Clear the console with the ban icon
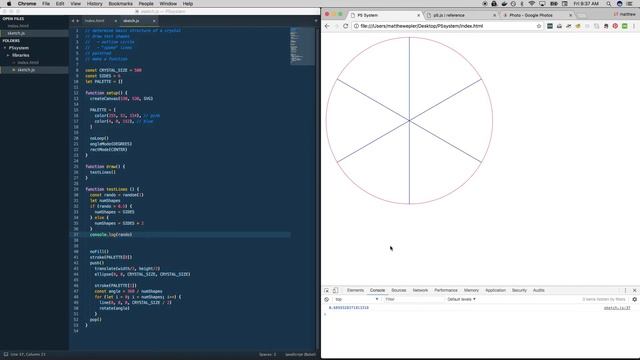The image size is (640, 360). pos(327,299)
